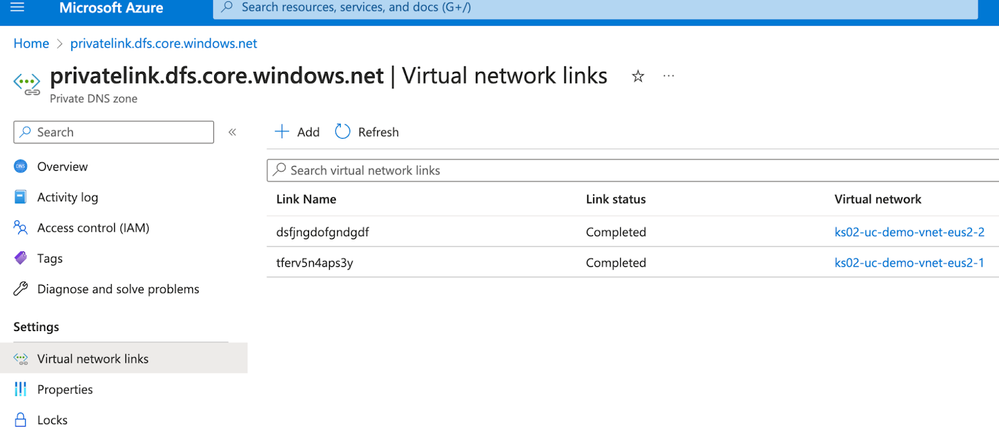Open Properties in Settings
The image size is (999, 443).
point(64,390)
